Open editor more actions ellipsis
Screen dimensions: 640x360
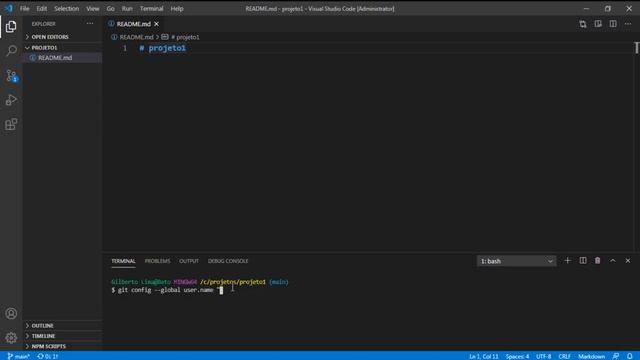tap(628, 24)
